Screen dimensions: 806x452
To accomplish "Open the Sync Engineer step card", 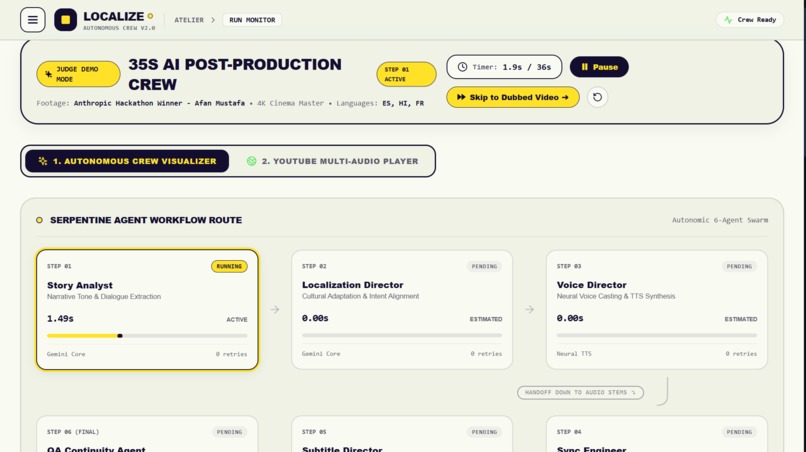I will pos(657,435).
